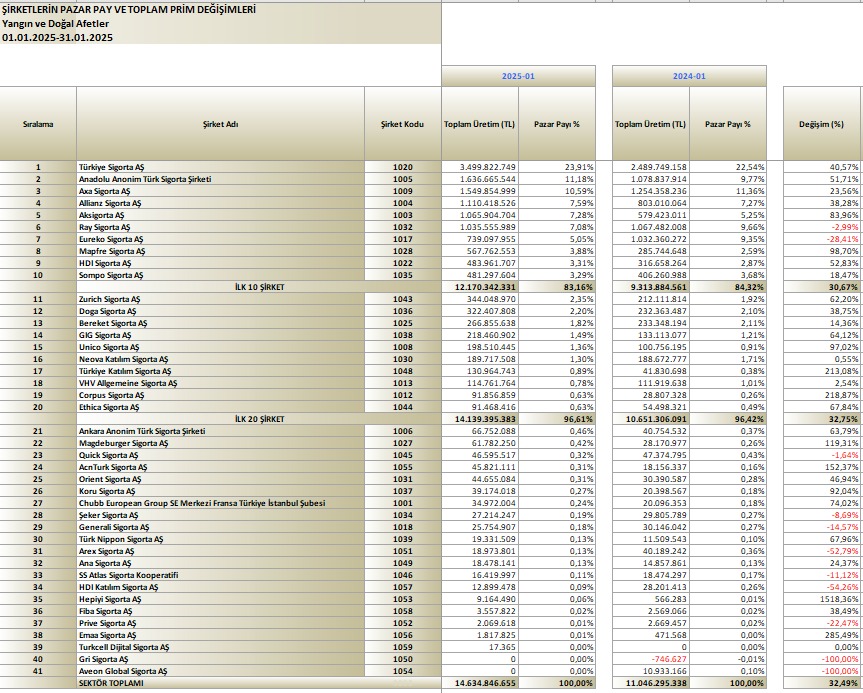
Task: Select the "Prive Sigorta AŞ" cell
Action: pyautogui.click(x=220, y=624)
